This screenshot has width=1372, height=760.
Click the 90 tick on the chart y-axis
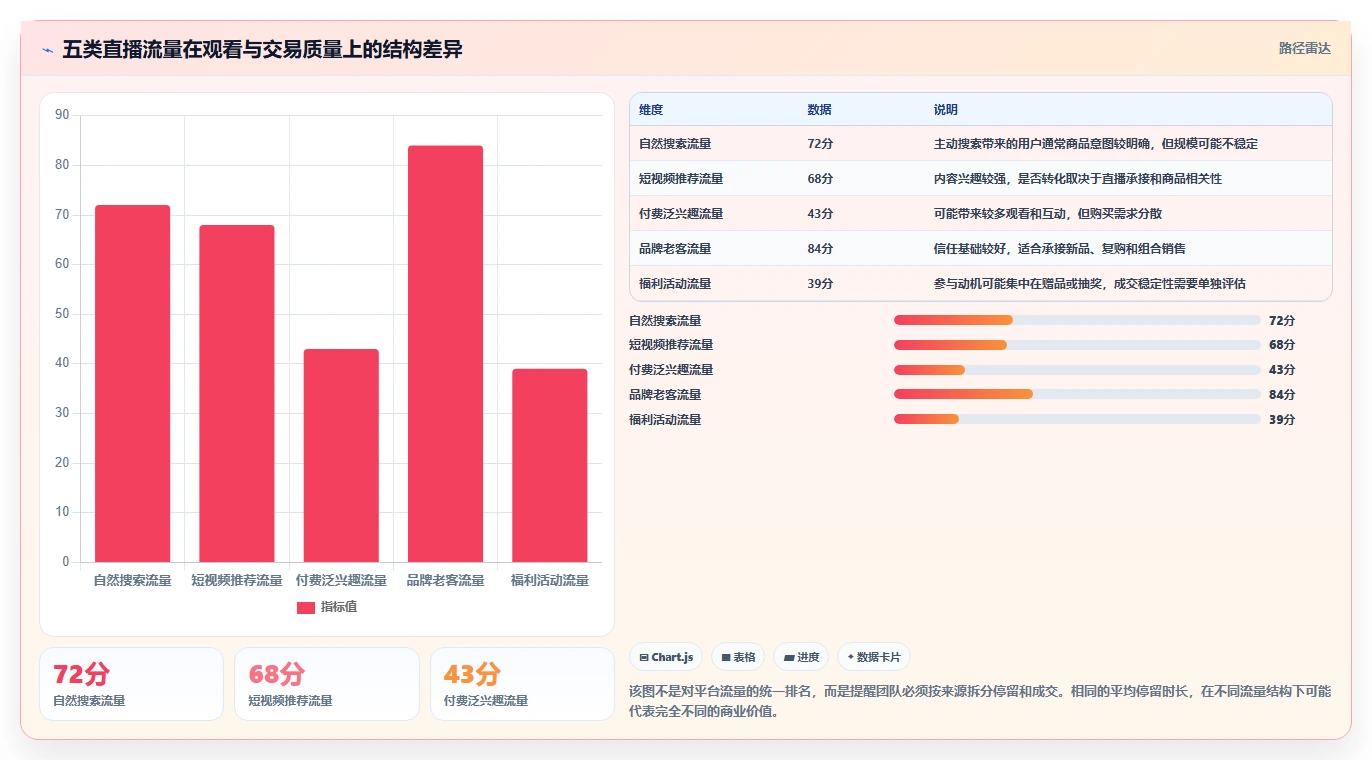pyautogui.click(x=62, y=115)
